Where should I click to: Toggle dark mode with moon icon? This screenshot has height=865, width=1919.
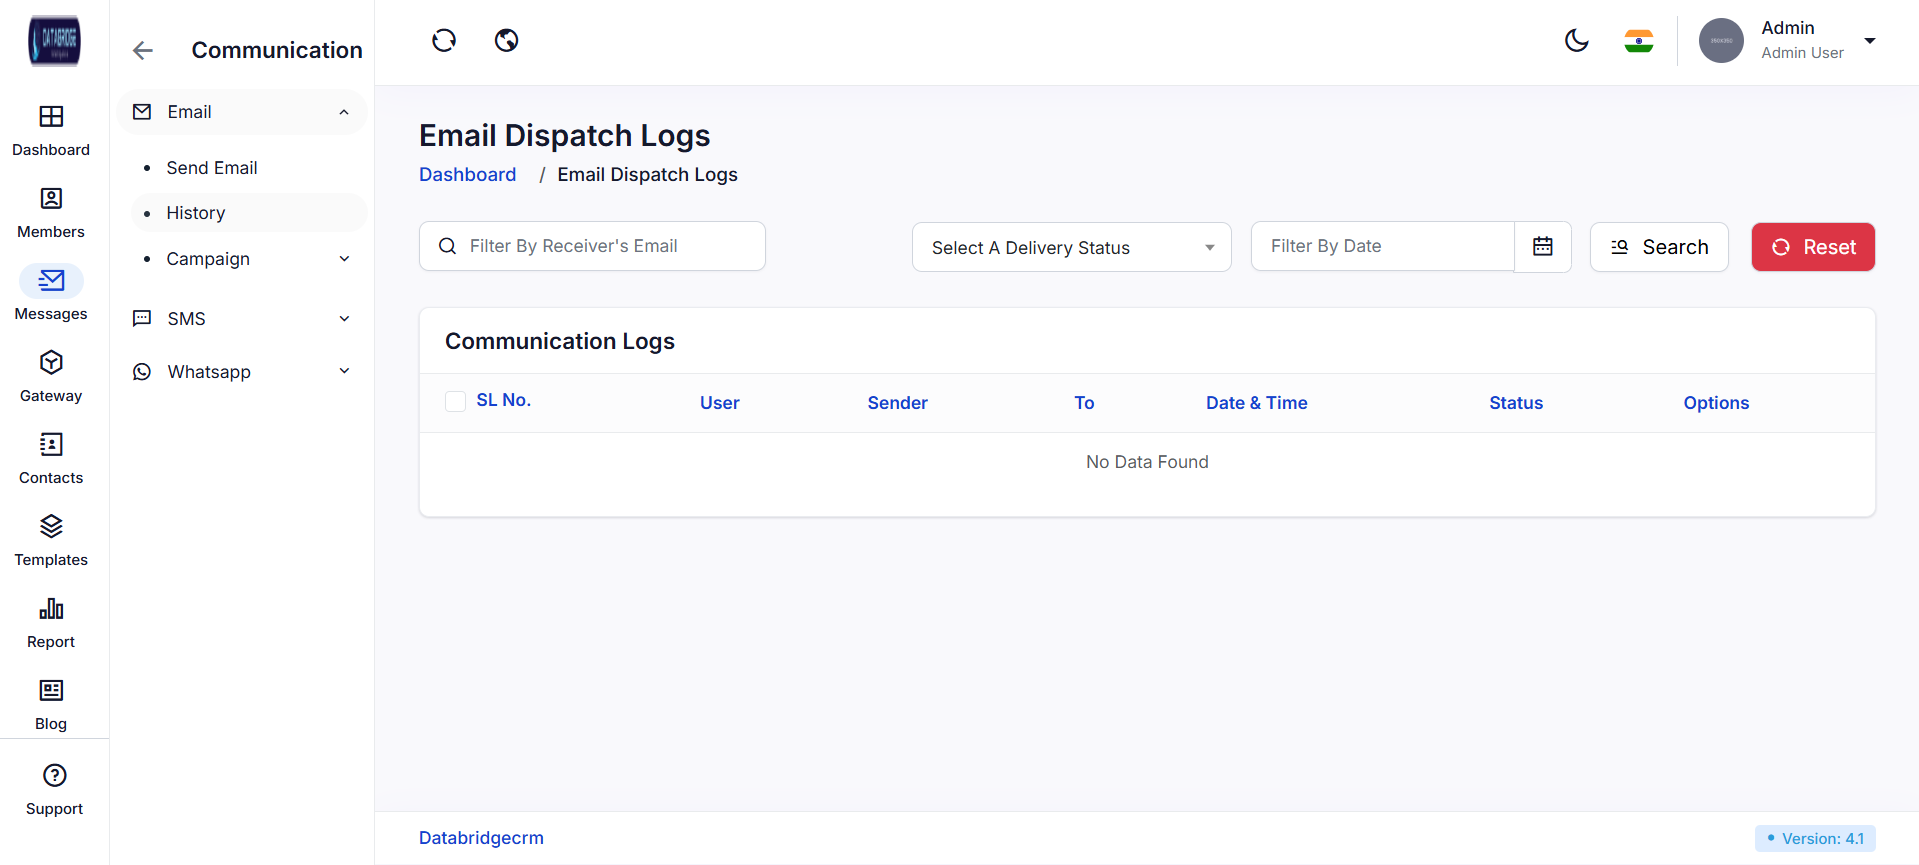point(1576,40)
